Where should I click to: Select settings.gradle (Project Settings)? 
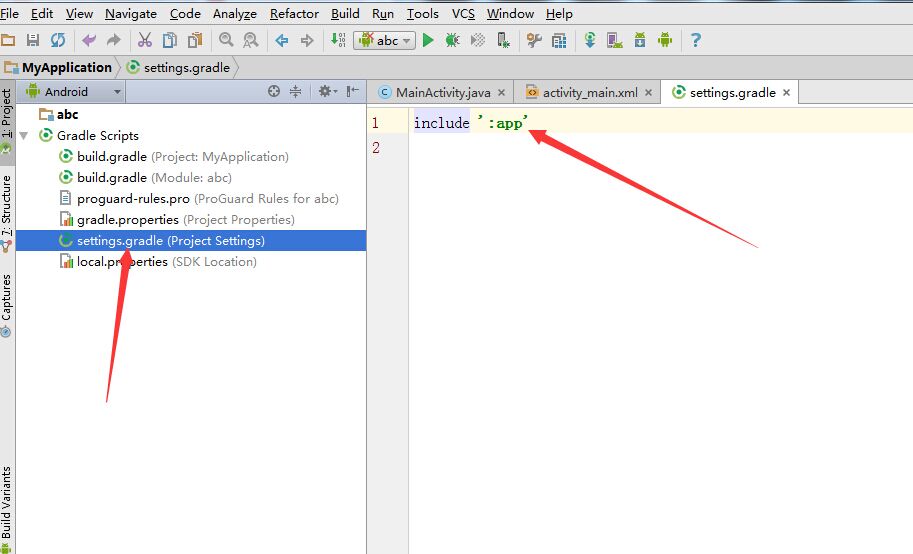[191, 241]
